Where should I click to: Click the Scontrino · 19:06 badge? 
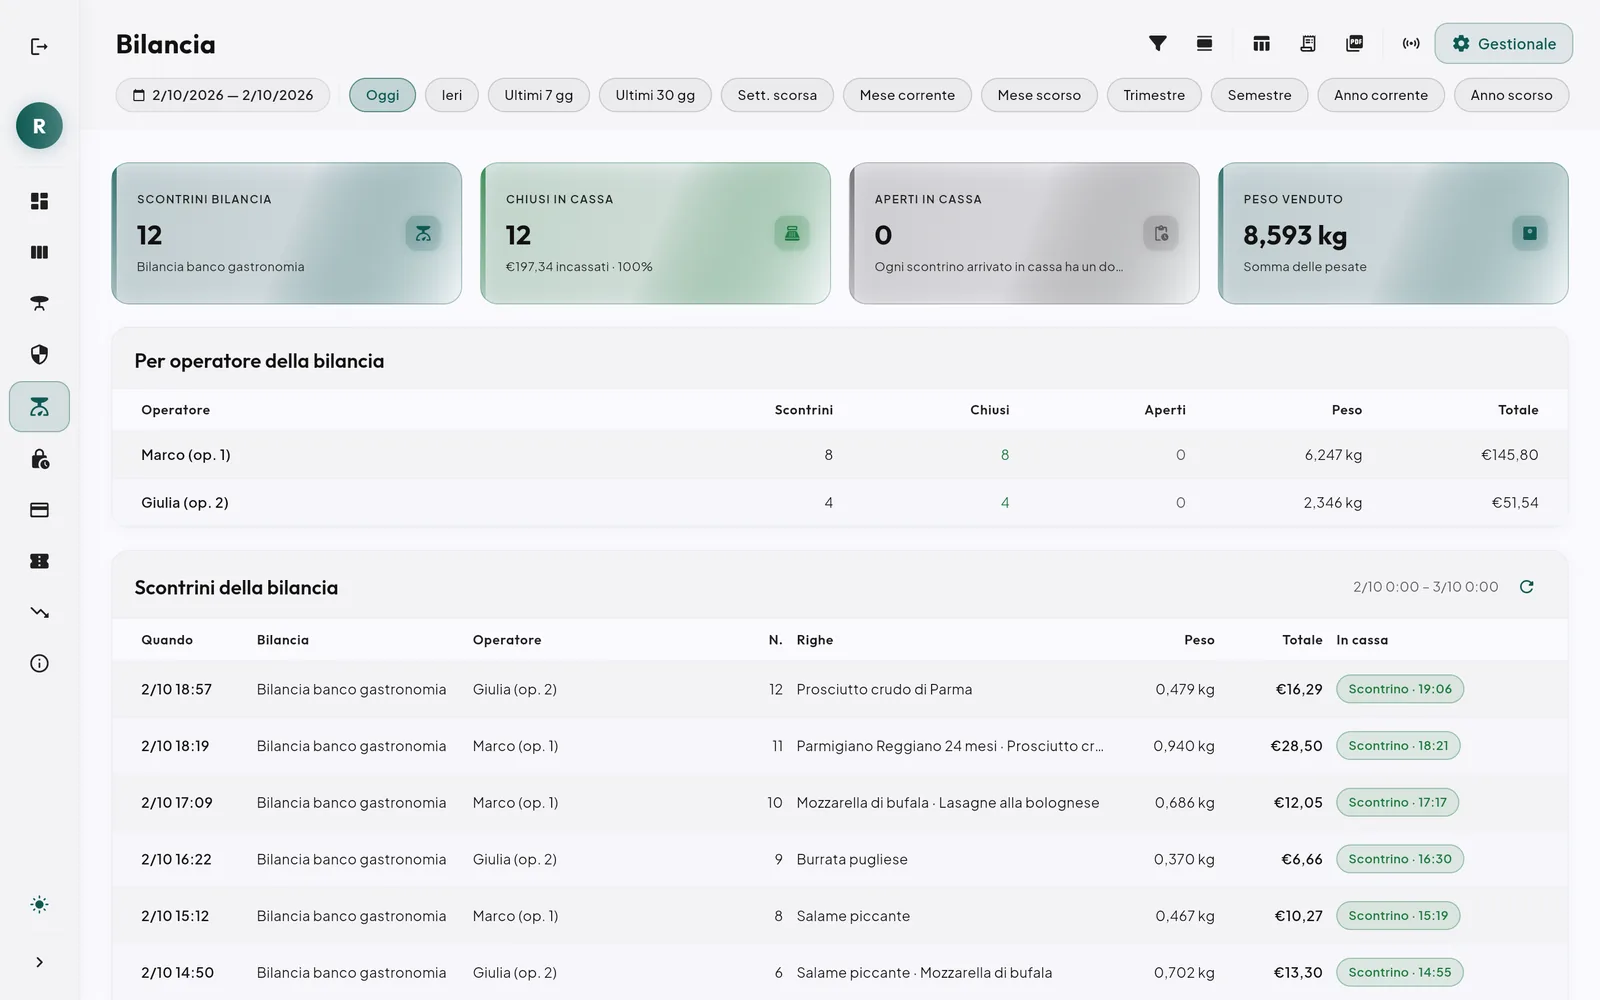[x=1400, y=689]
